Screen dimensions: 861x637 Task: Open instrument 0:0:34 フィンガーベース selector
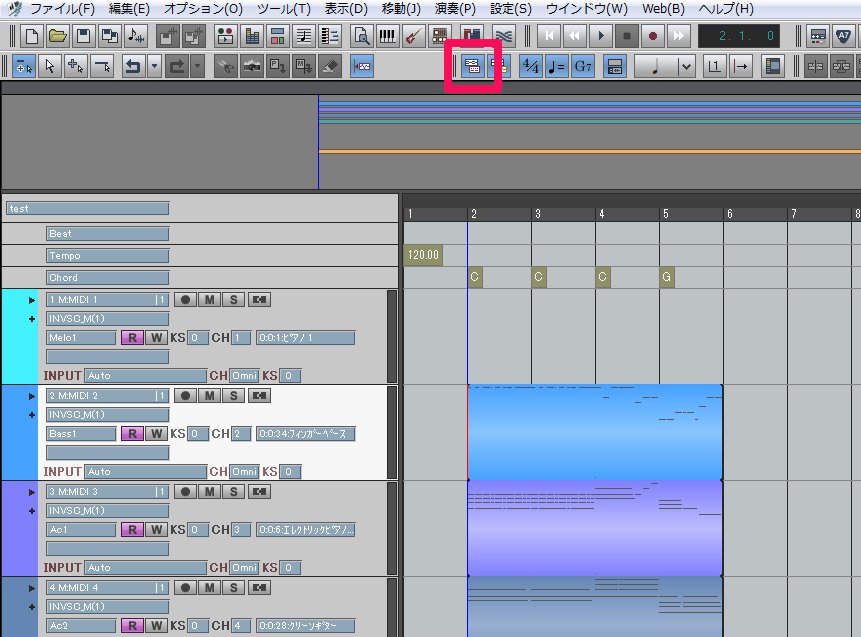pyautogui.click(x=305, y=434)
